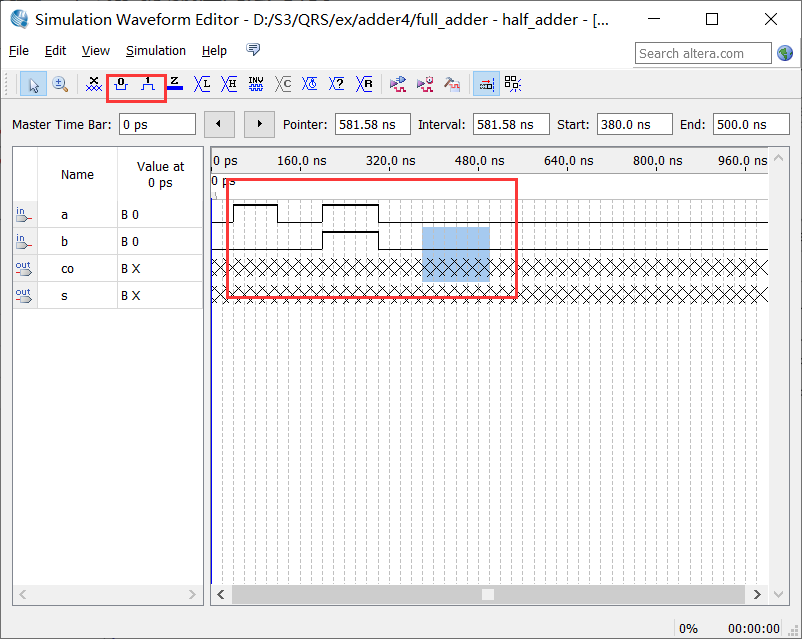Click input pin icon for b

[x=24, y=242]
